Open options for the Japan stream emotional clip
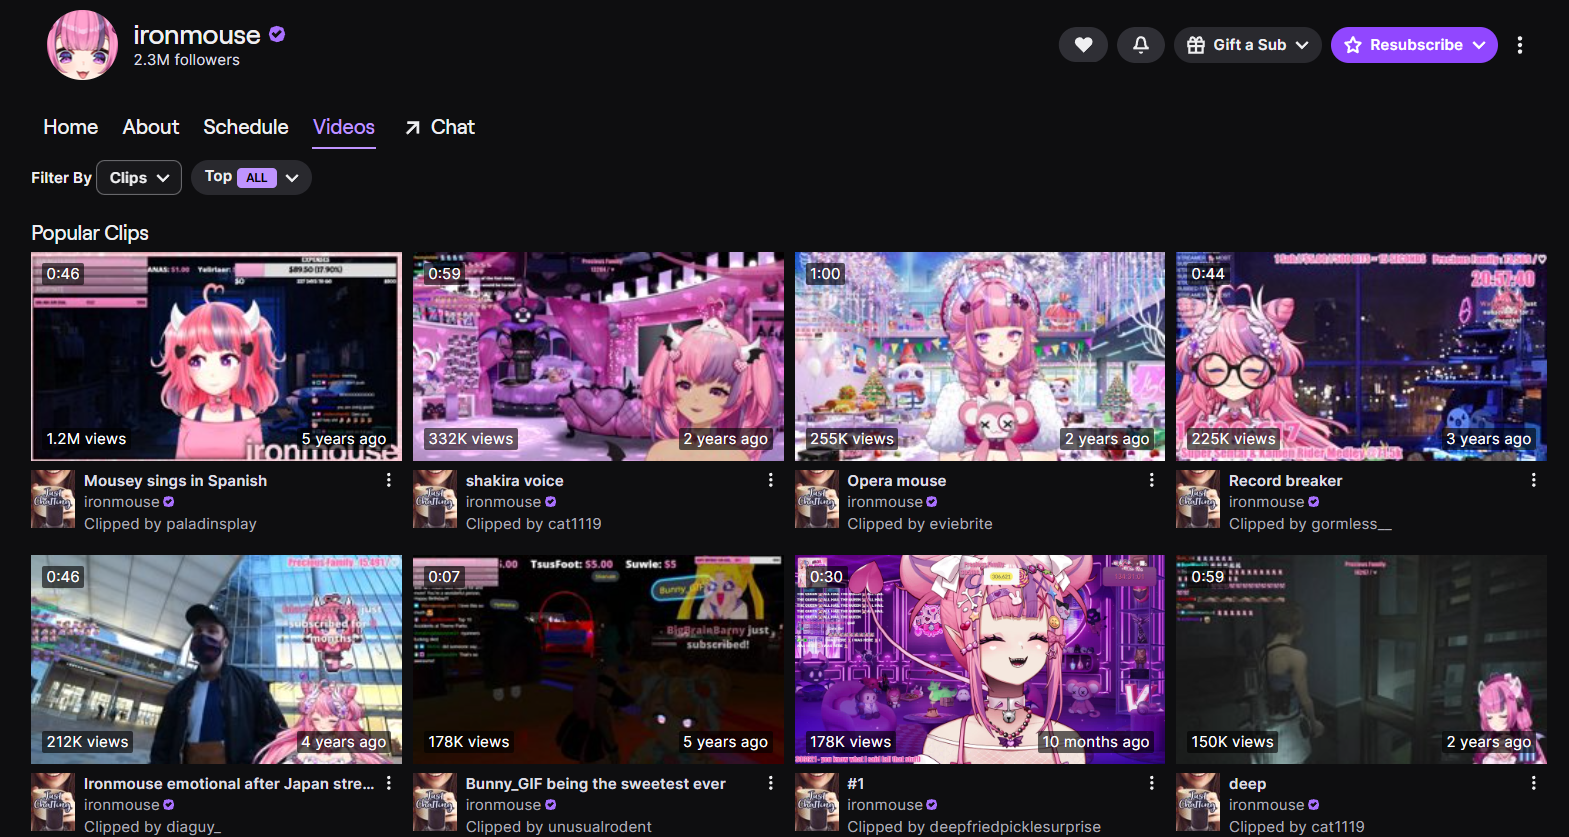 coord(389,784)
